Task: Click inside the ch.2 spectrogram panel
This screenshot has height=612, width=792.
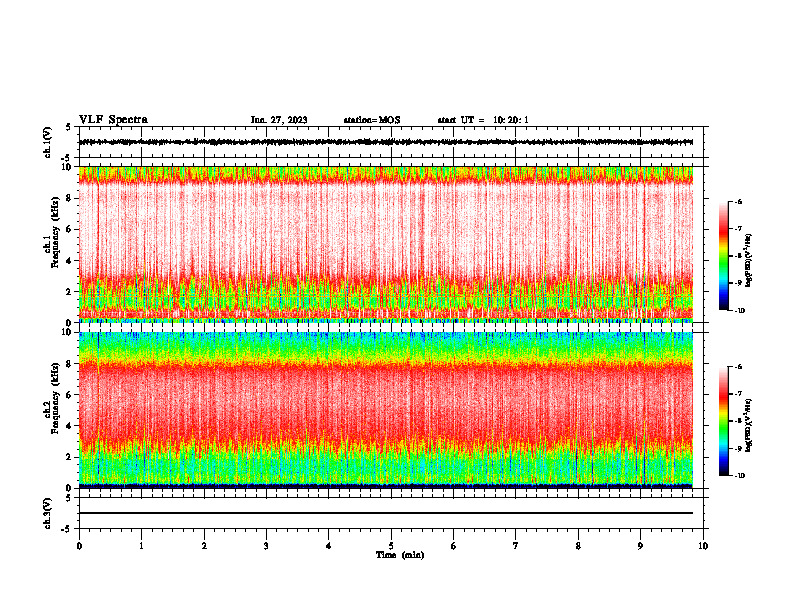Action: 386,410
